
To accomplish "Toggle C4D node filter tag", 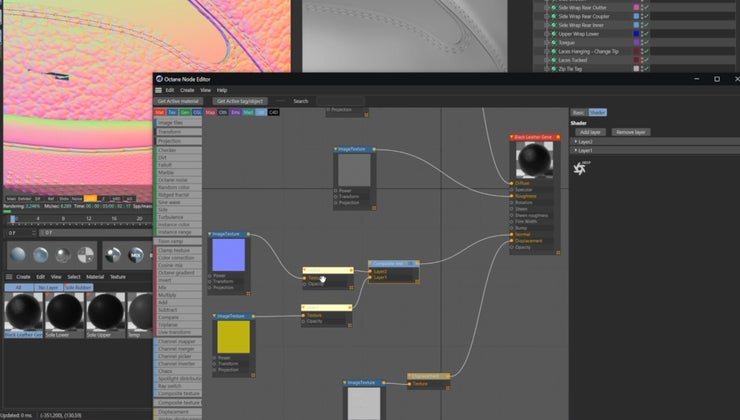I will pos(274,112).
